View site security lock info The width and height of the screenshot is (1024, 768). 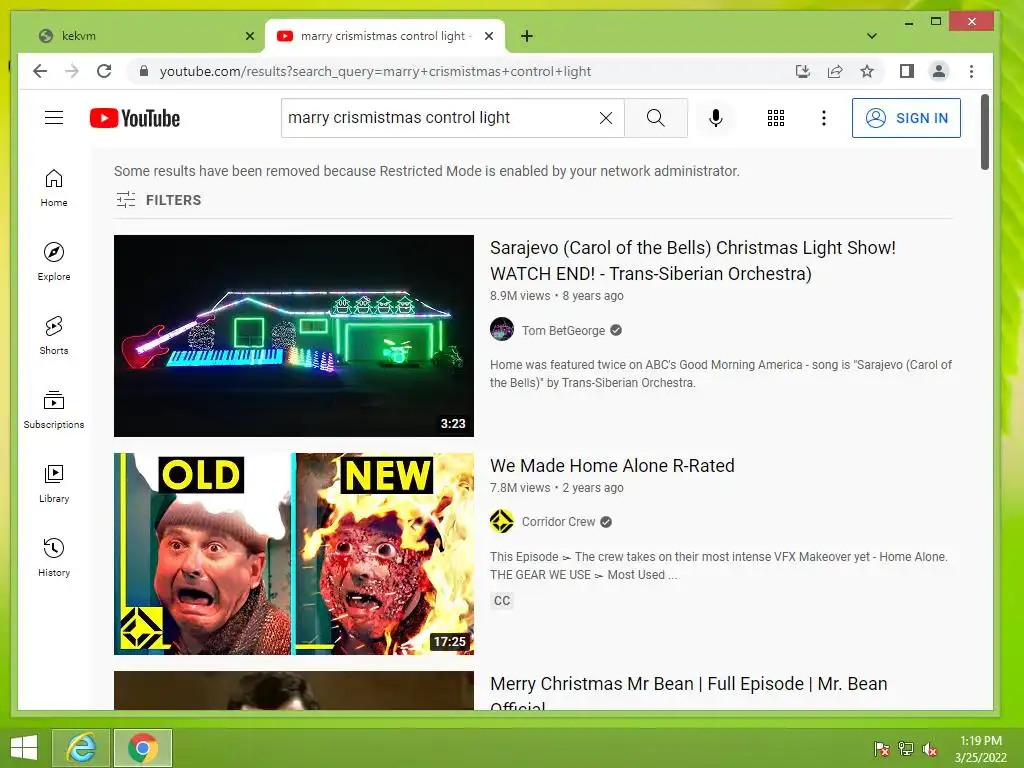(144, 71)
